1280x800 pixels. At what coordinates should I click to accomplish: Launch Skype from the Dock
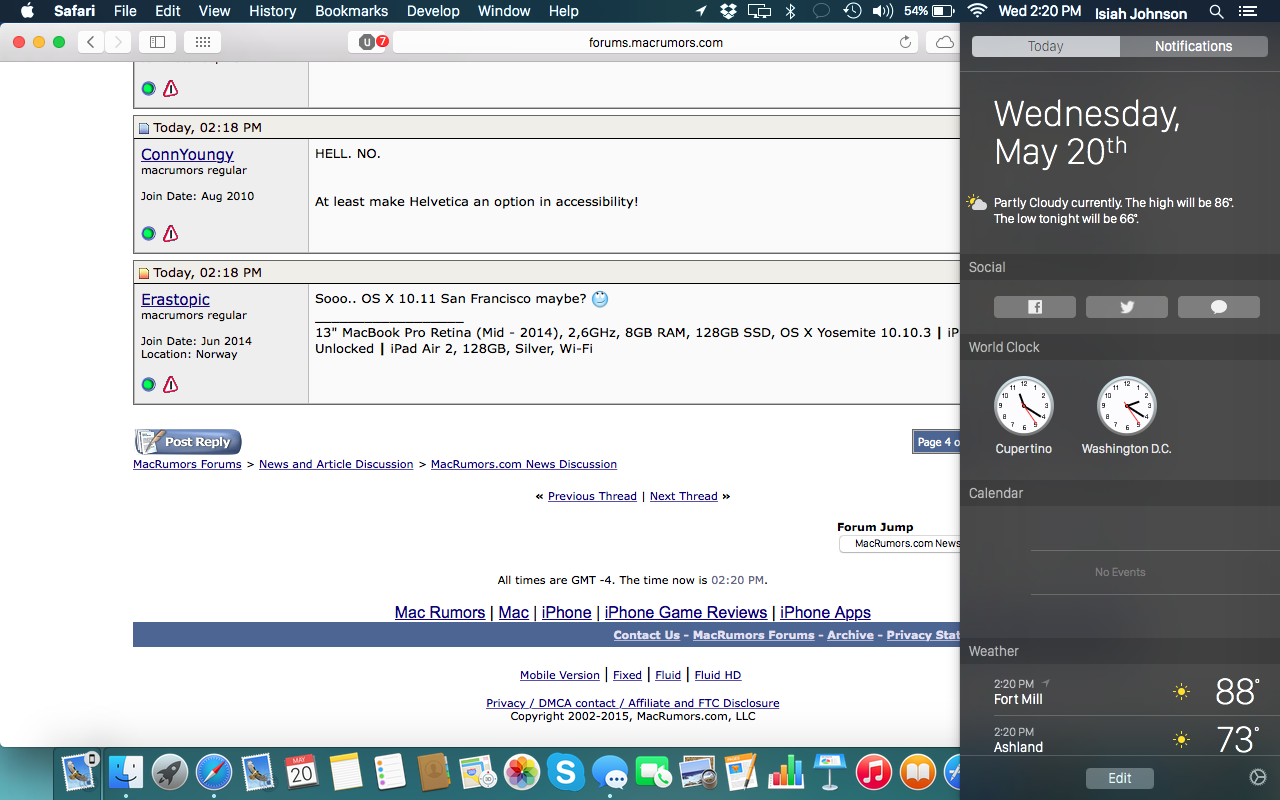pyautogui.click(x=565, y=771)
